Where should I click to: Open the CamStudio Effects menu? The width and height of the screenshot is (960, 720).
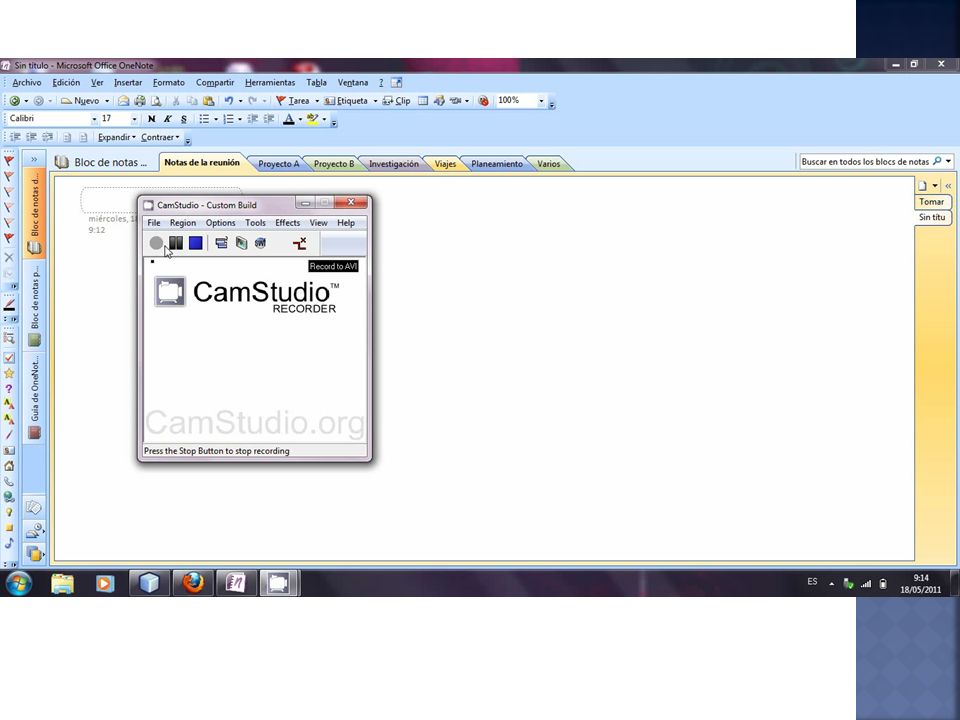coord(288,223)
